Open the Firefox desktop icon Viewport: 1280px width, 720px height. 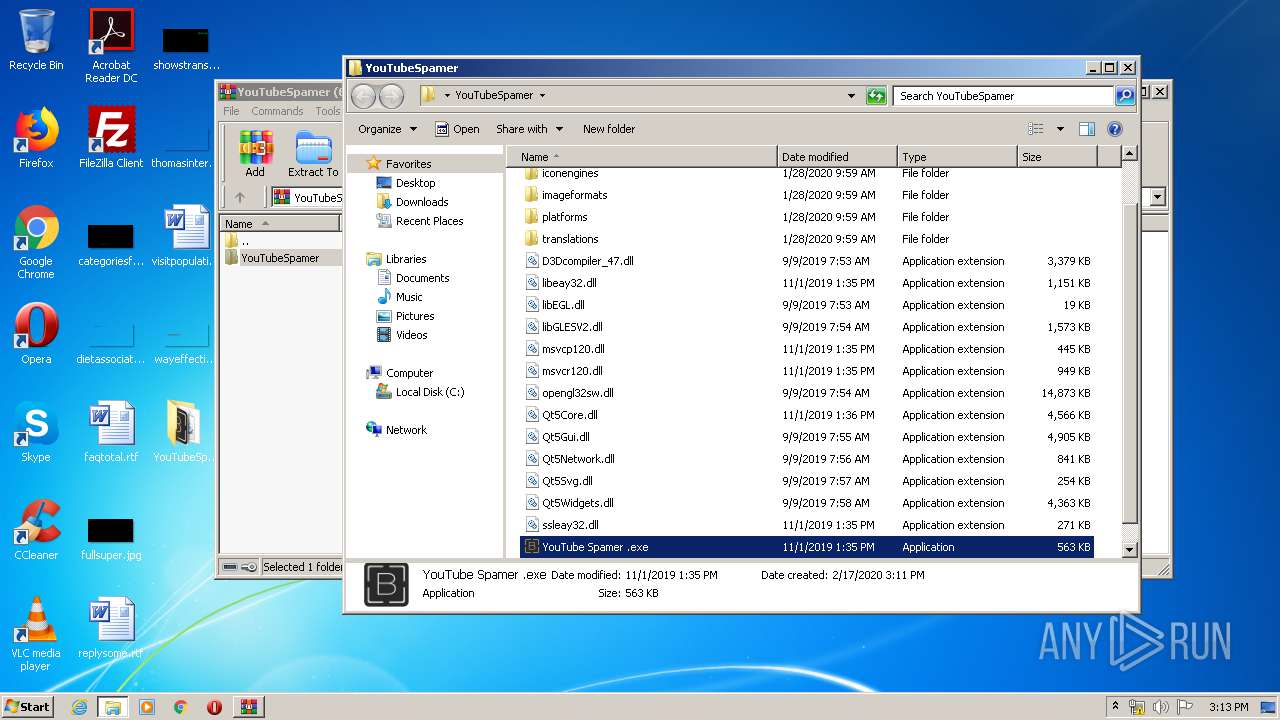coord(36,138)
